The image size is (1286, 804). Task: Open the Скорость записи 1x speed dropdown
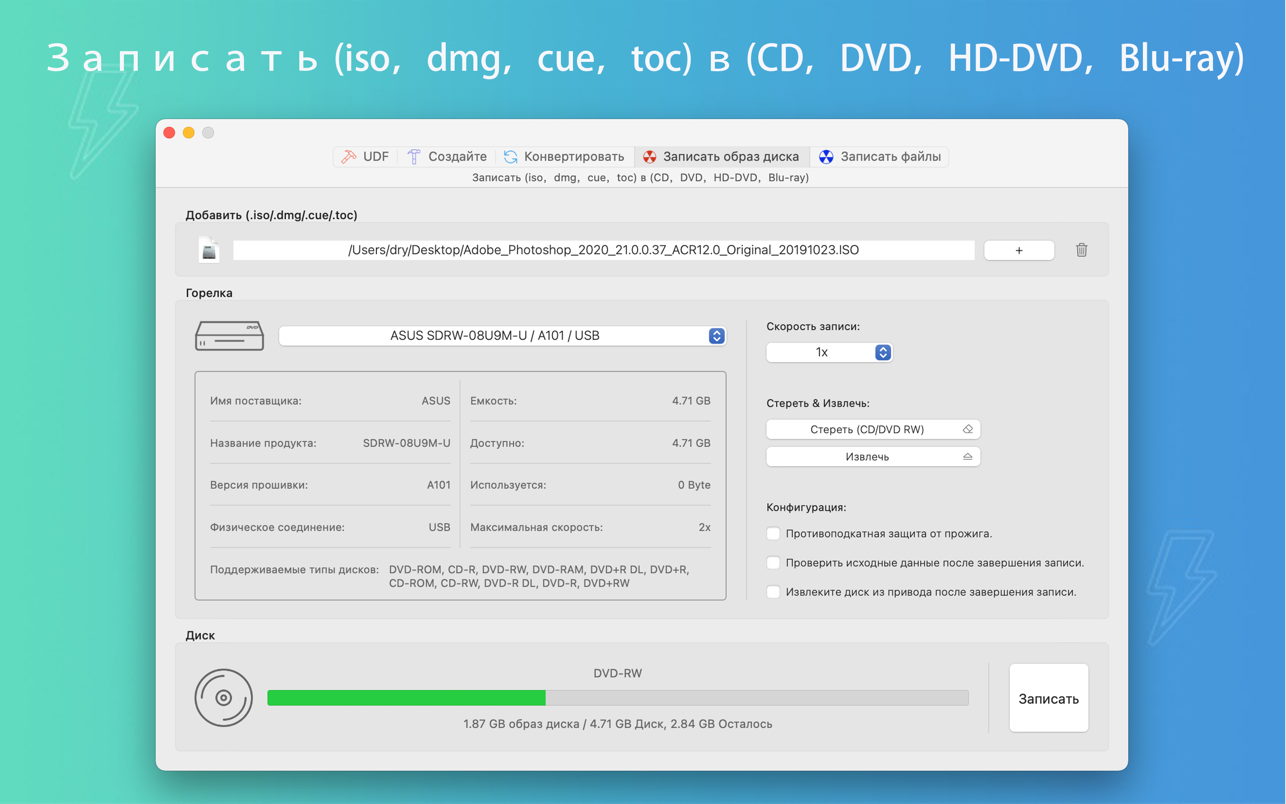click(x=828, y=352)
